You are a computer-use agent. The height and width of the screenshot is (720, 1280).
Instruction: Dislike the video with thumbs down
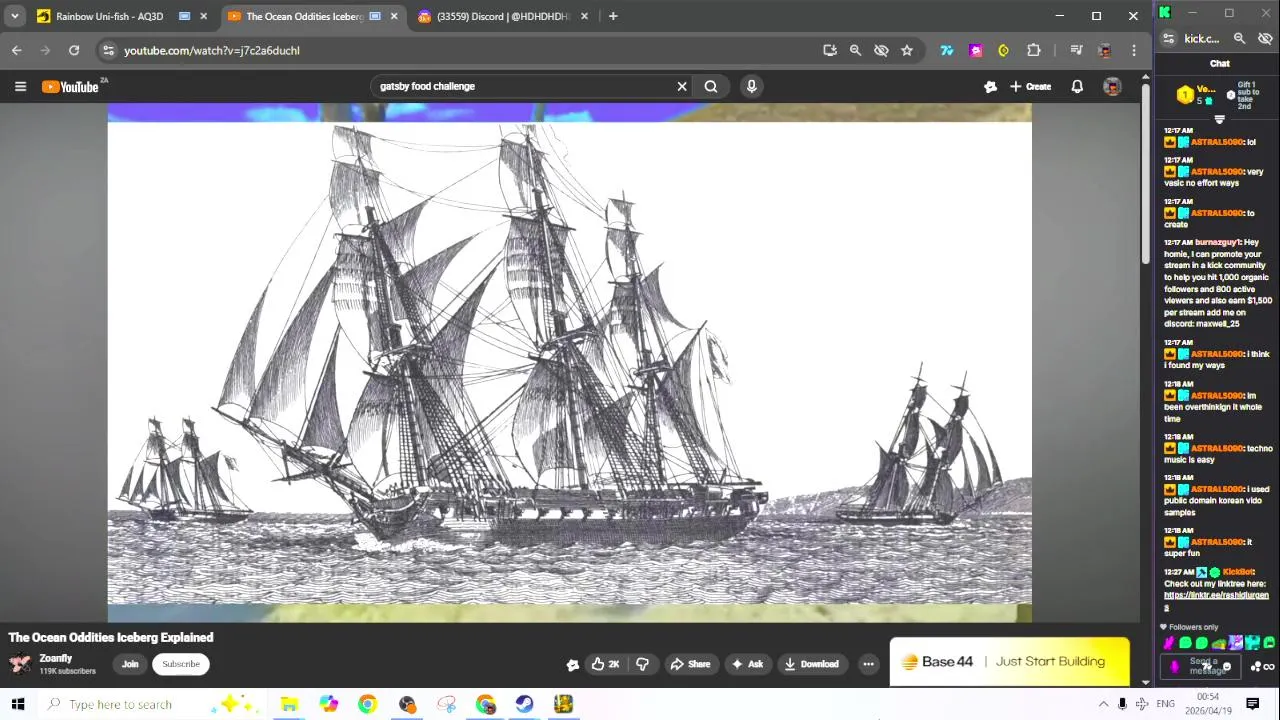pos(642,664)
